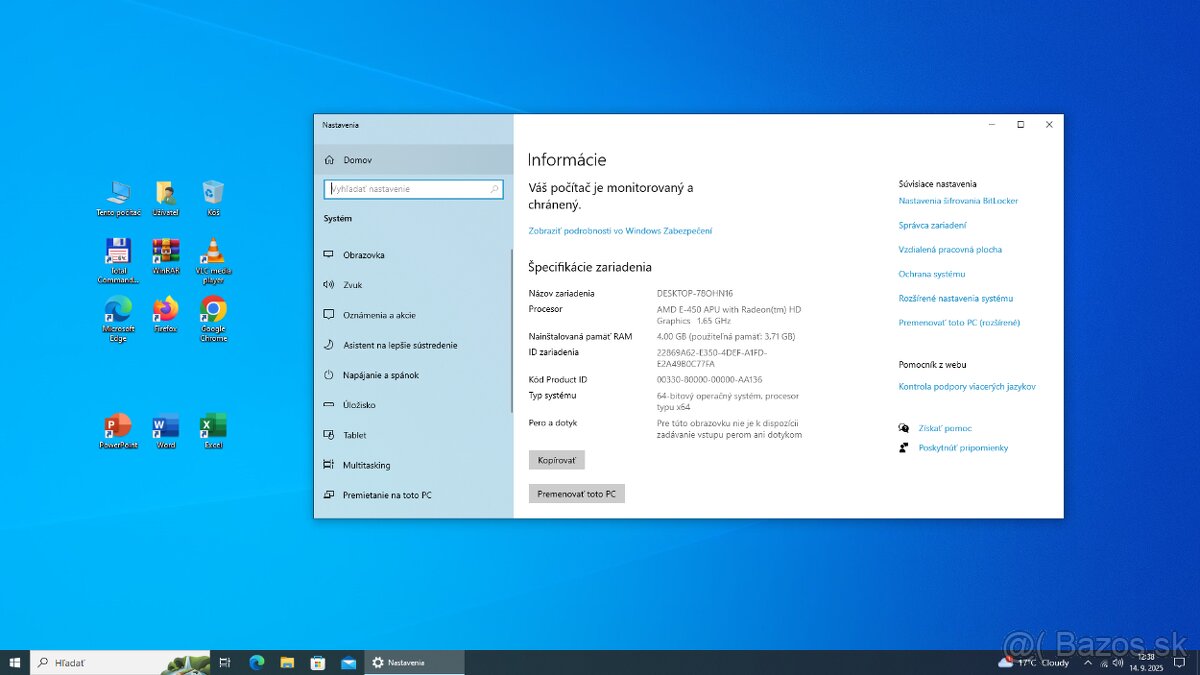
Task: Open Správca zariadení link
Action: pos(932,225)
